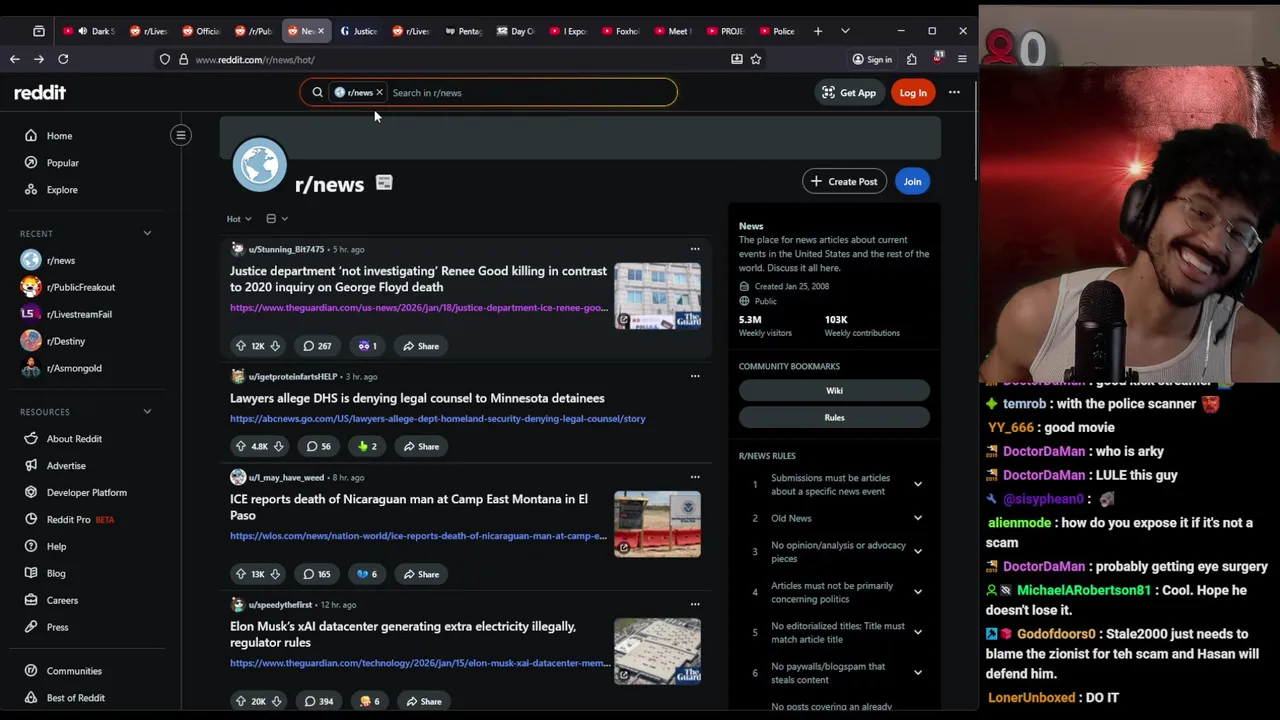Open the post view layout dropdown
Viewport: 1280px width, 720px height.
coord(277,219)
